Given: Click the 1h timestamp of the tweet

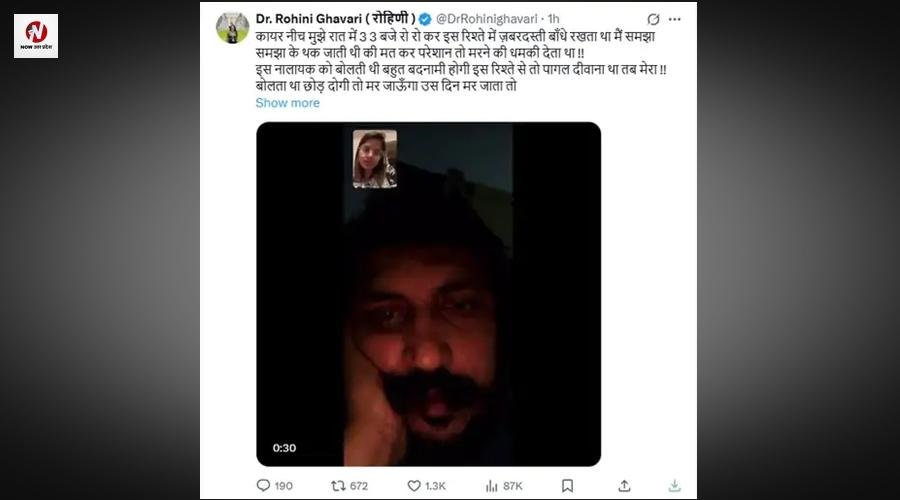Looking at the screenshot, I should [553, 19].
